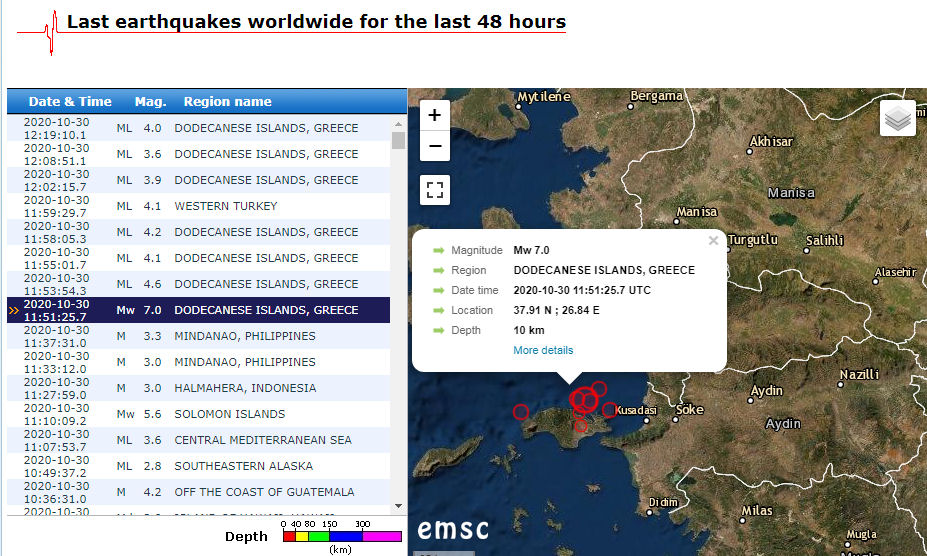Click the red quake circle beside Kusadasi
927x556 pixels.
[x=609, y=409]
